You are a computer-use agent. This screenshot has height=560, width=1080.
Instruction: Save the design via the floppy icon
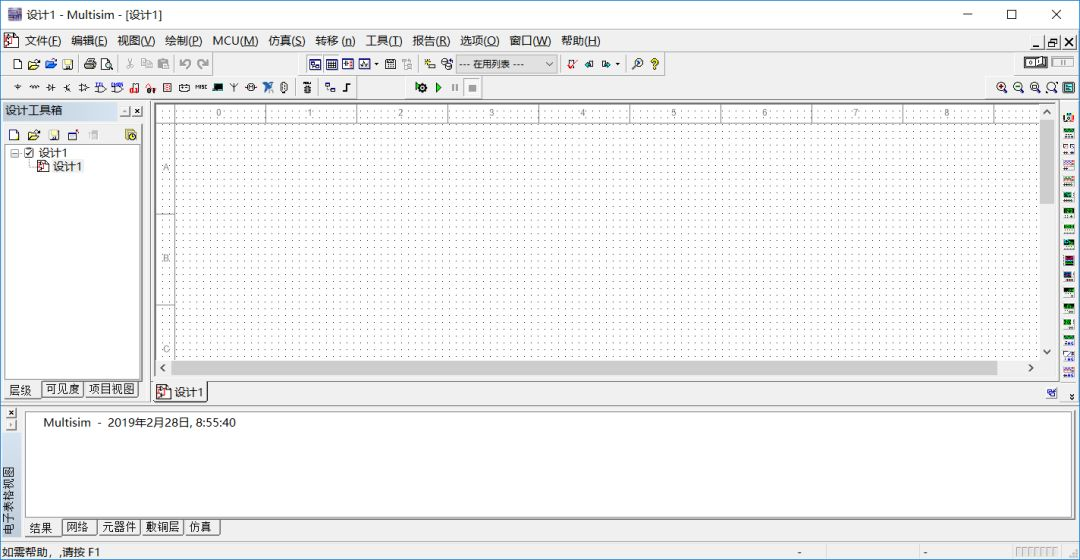[68, 64]
